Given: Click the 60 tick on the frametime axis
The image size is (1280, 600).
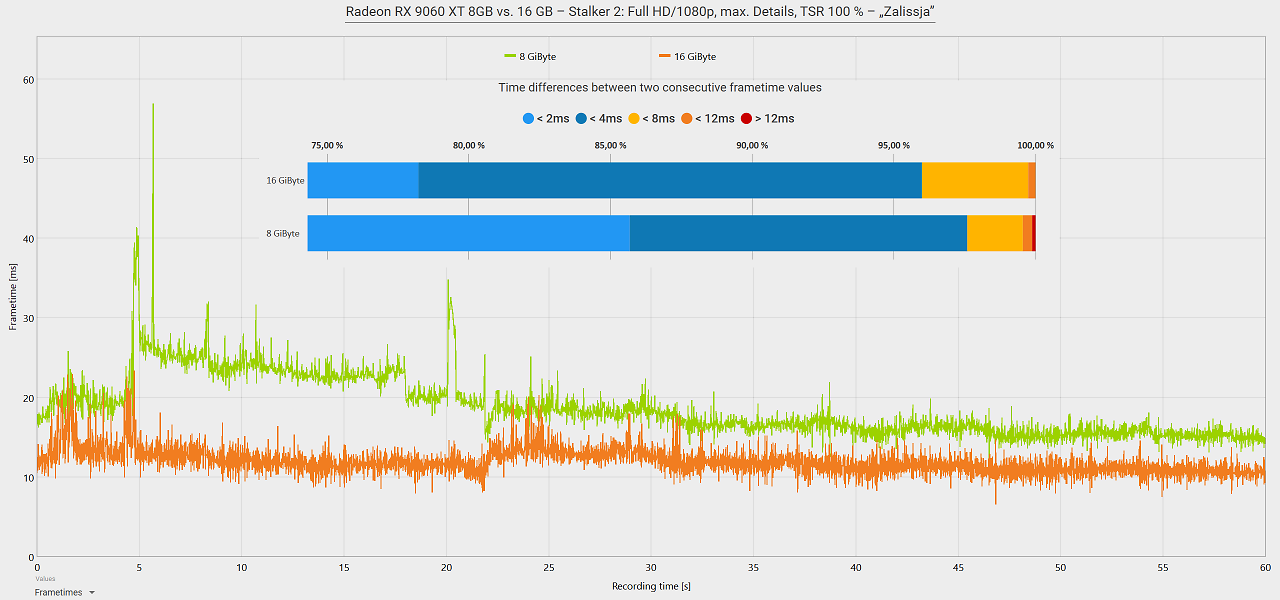Looking at the screenshot, I should pyautogui.click(x=29, y=80).
